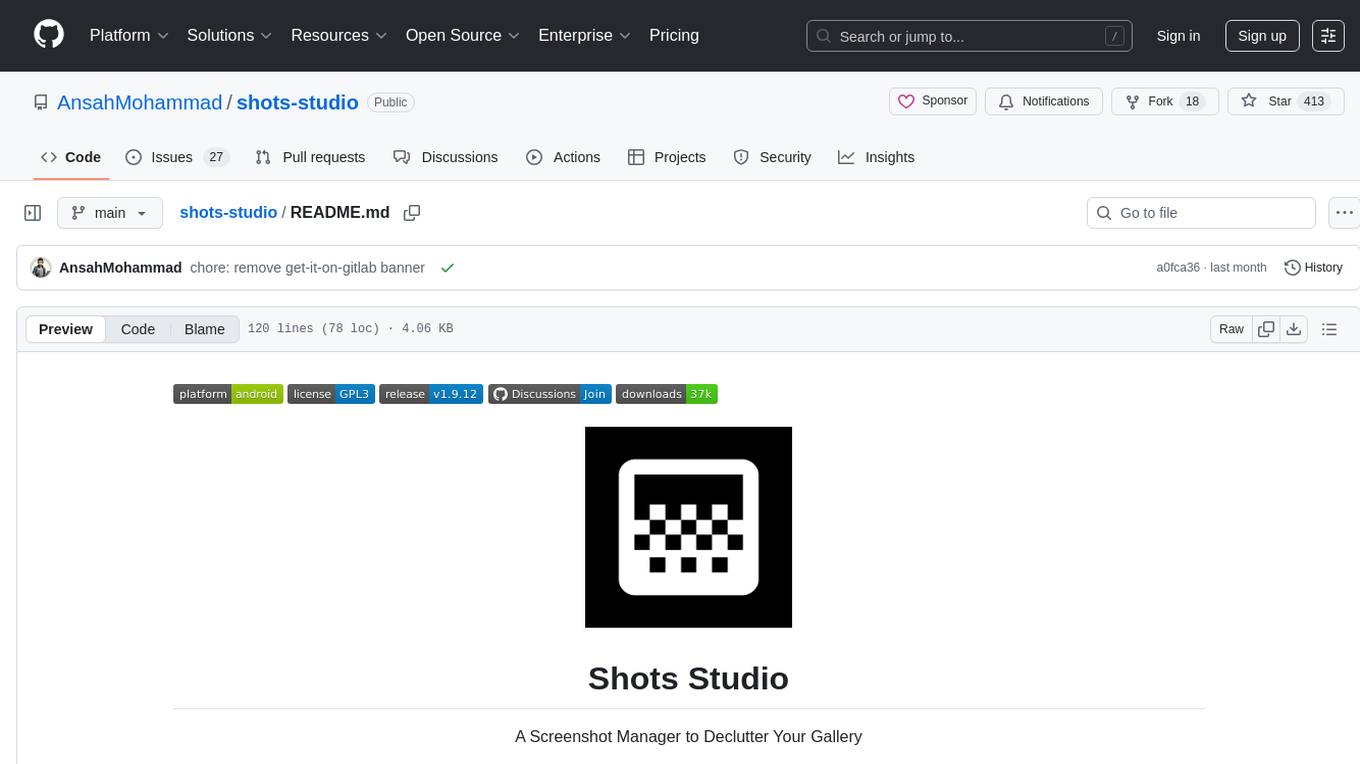Copy raw file contents

coord(1266,329)
